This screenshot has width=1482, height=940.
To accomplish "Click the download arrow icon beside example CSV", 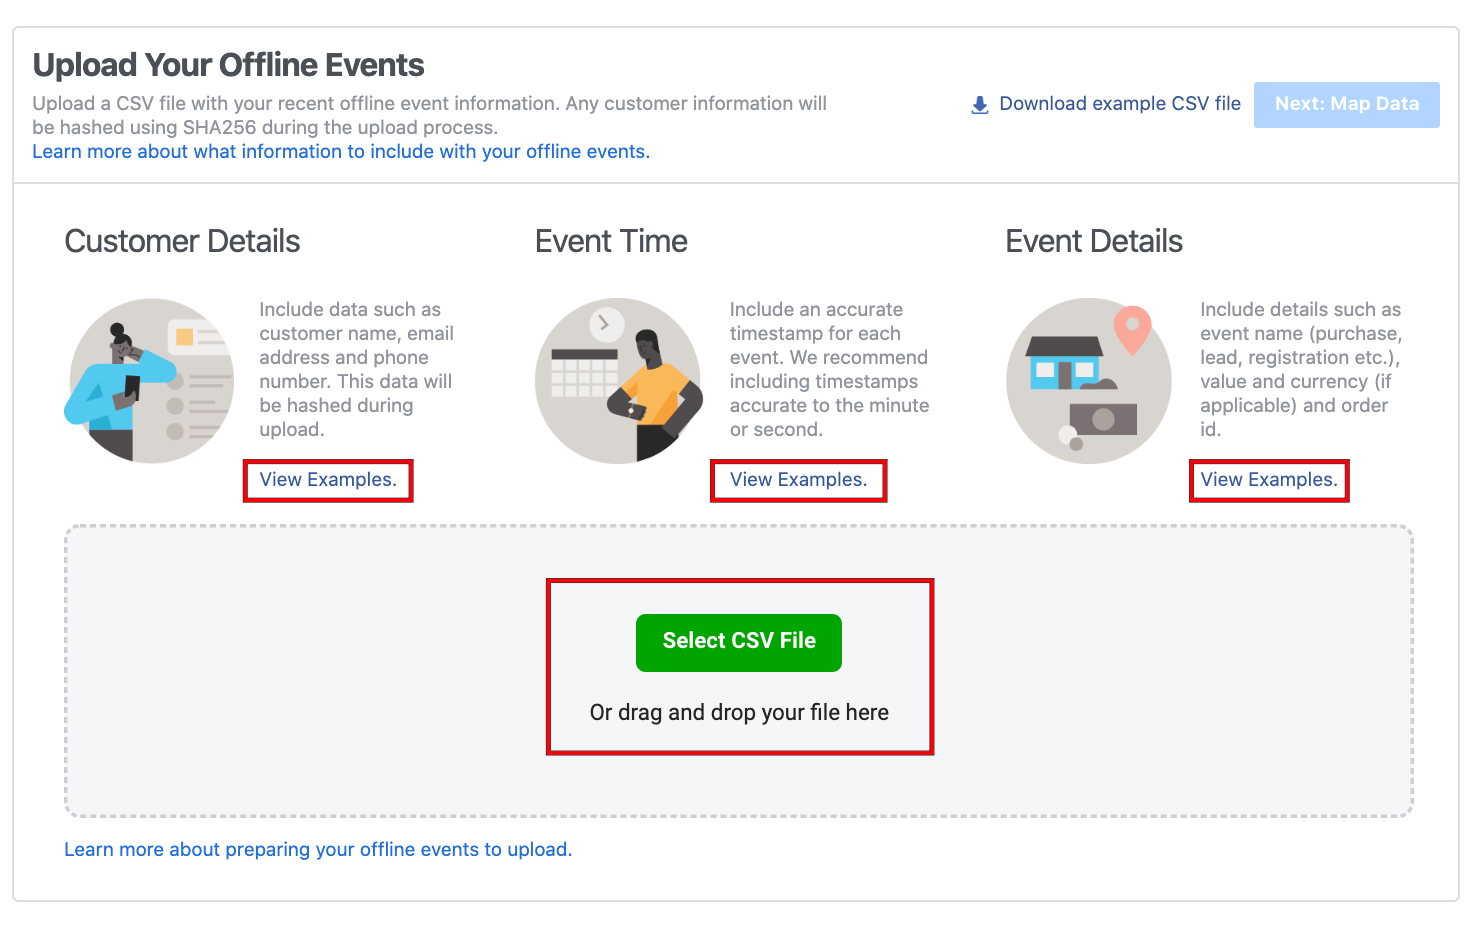I will 979,103.
